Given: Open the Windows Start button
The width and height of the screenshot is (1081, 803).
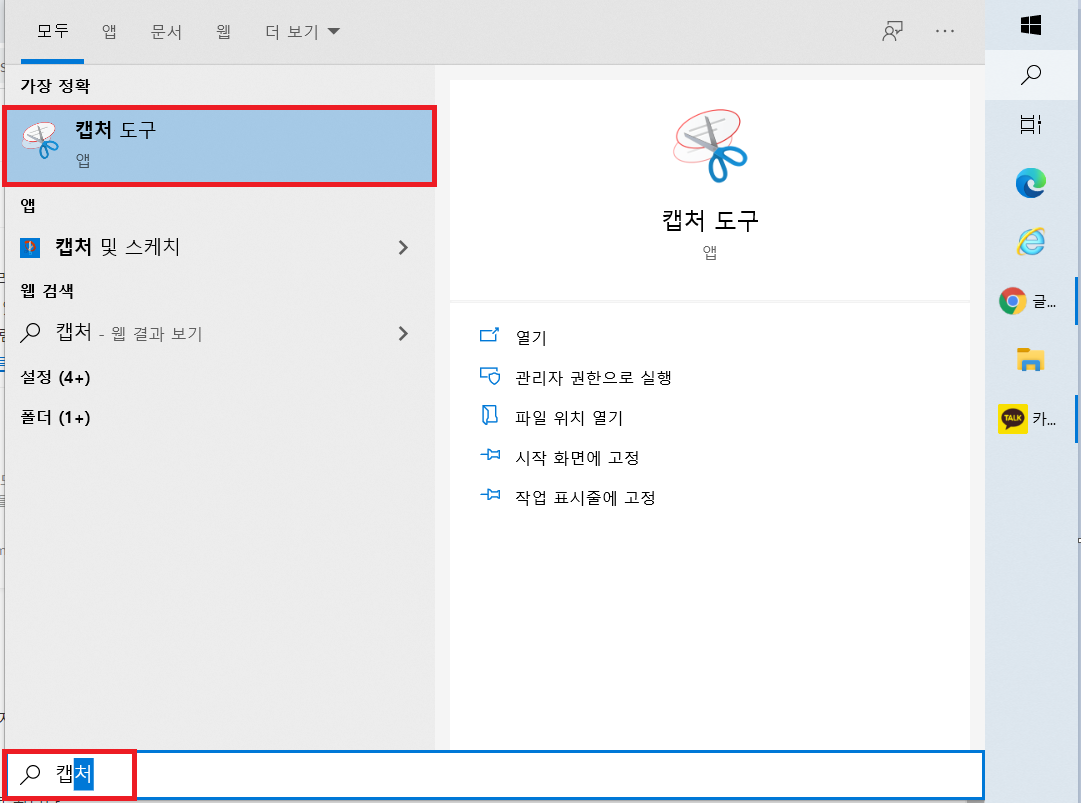Looking at the screenshot, I should coord(1031,25).
